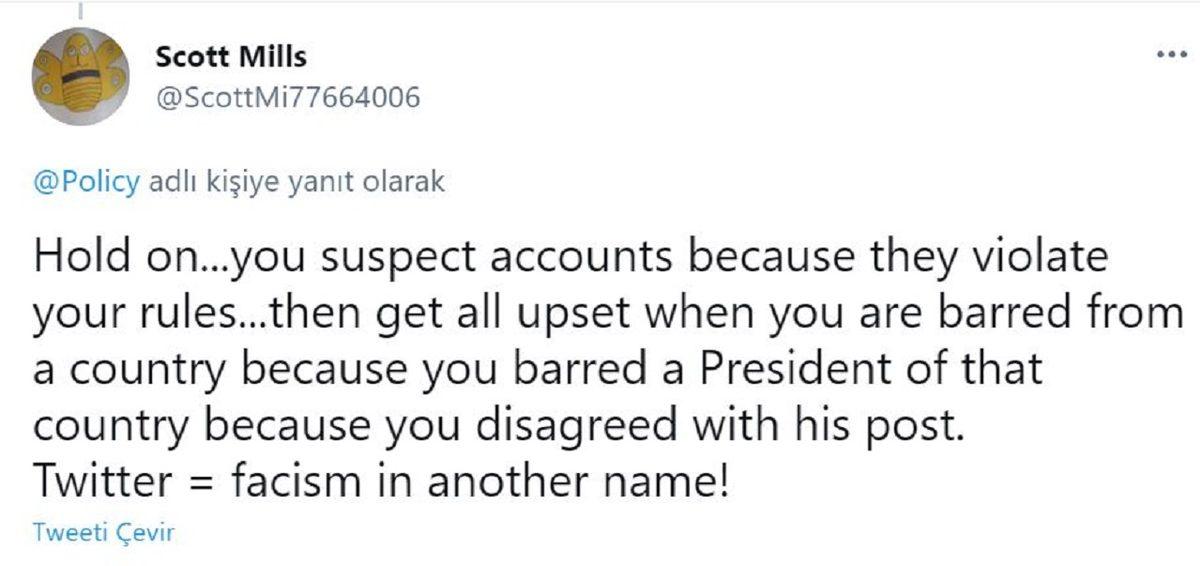Click the "adlı kişiye yanıt olarak" reply text
Screen dimensions: 1200x566
(296, 184)
